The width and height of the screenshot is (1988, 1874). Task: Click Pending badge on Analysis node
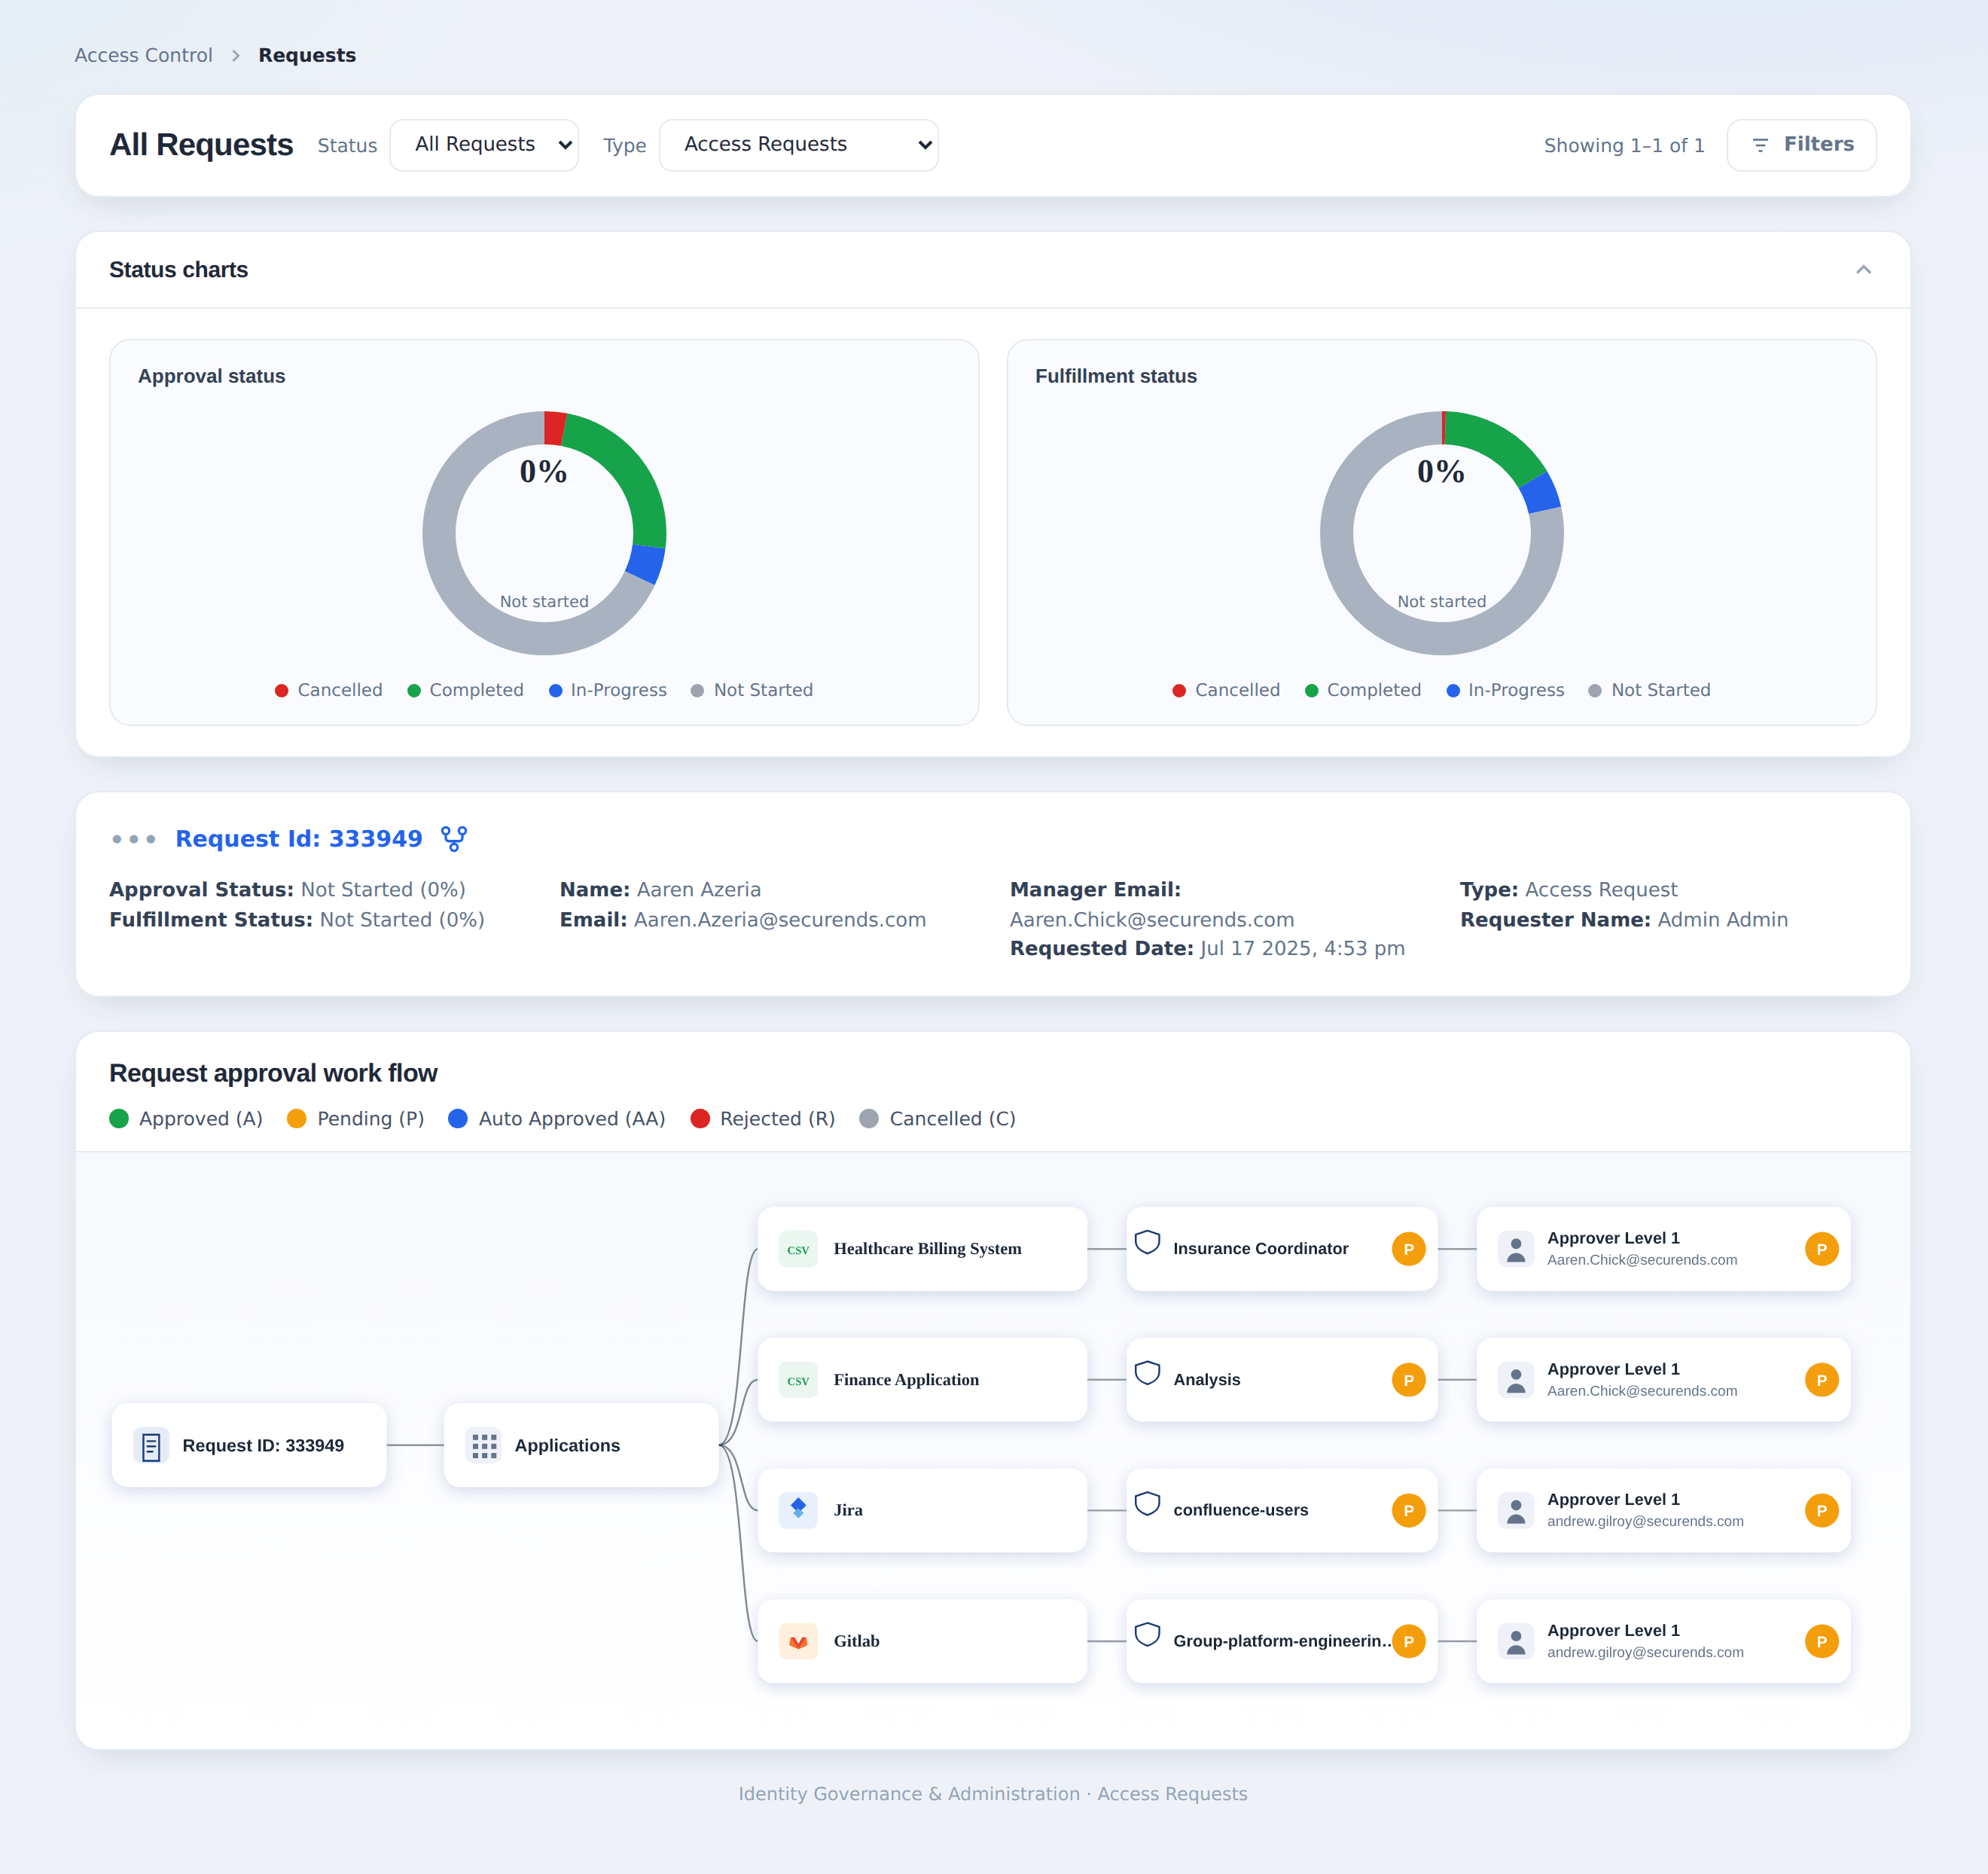tap(1409, 1380)
